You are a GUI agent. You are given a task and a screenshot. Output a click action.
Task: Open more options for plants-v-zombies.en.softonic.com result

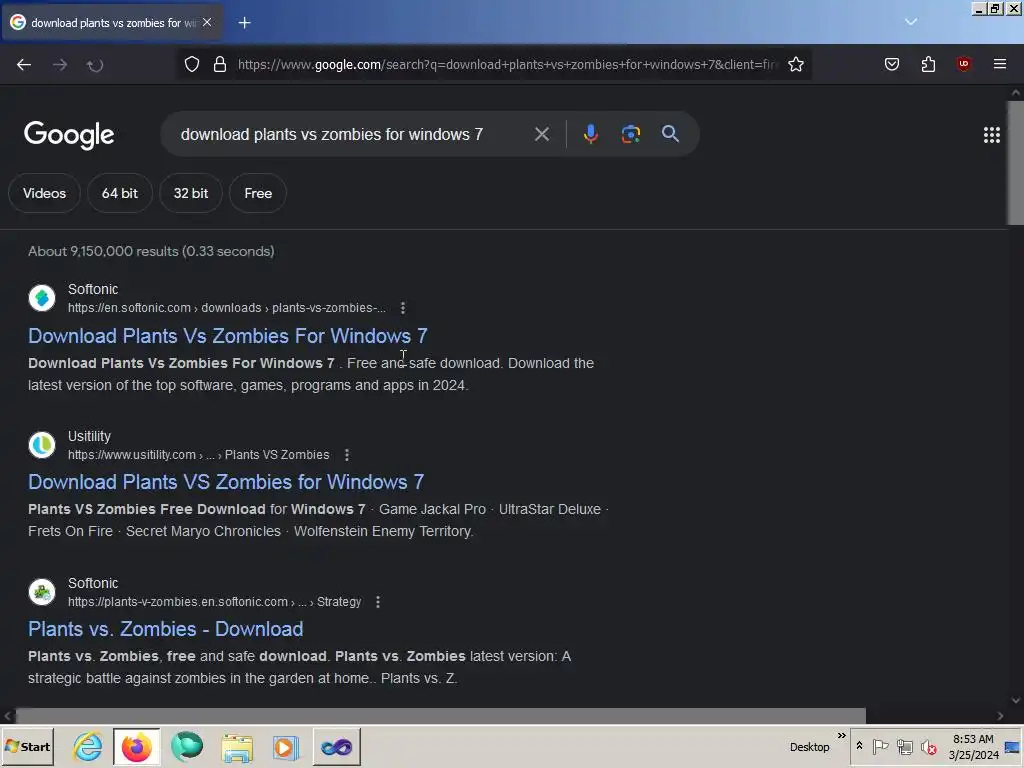tap(378, 602)
